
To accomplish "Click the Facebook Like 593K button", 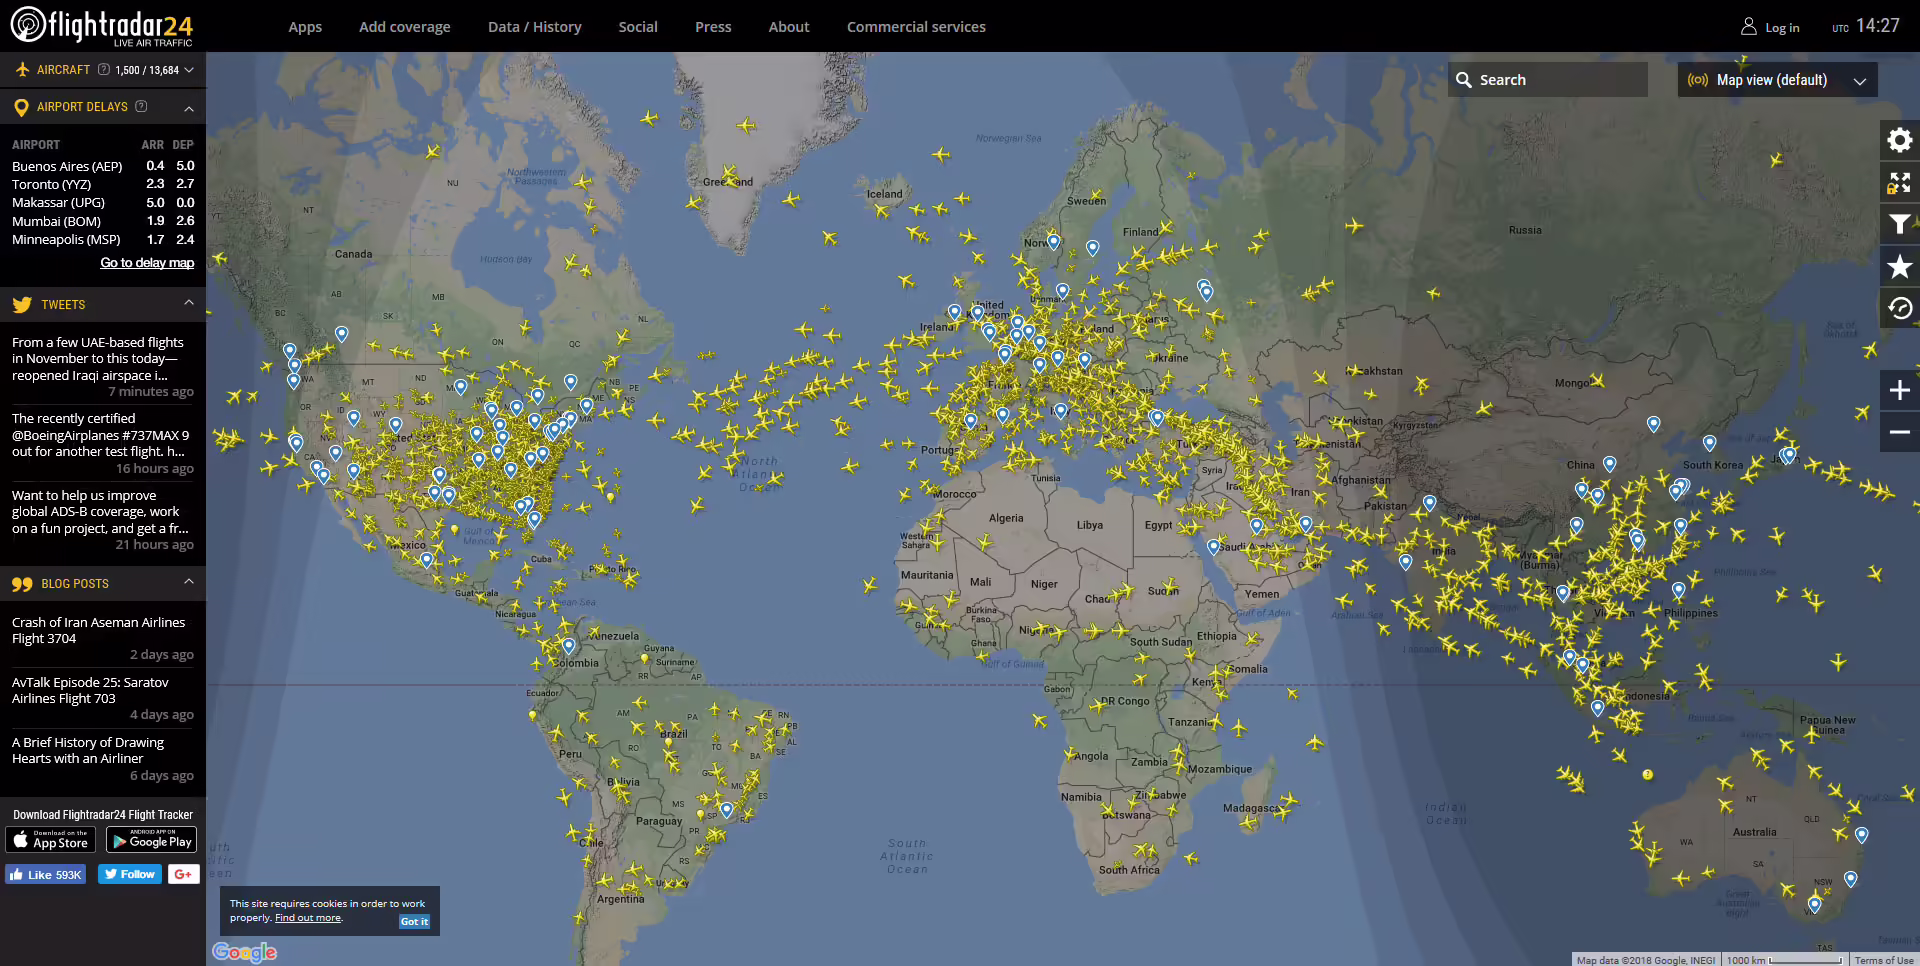I will pyautogui.click(x=46, y=874).
